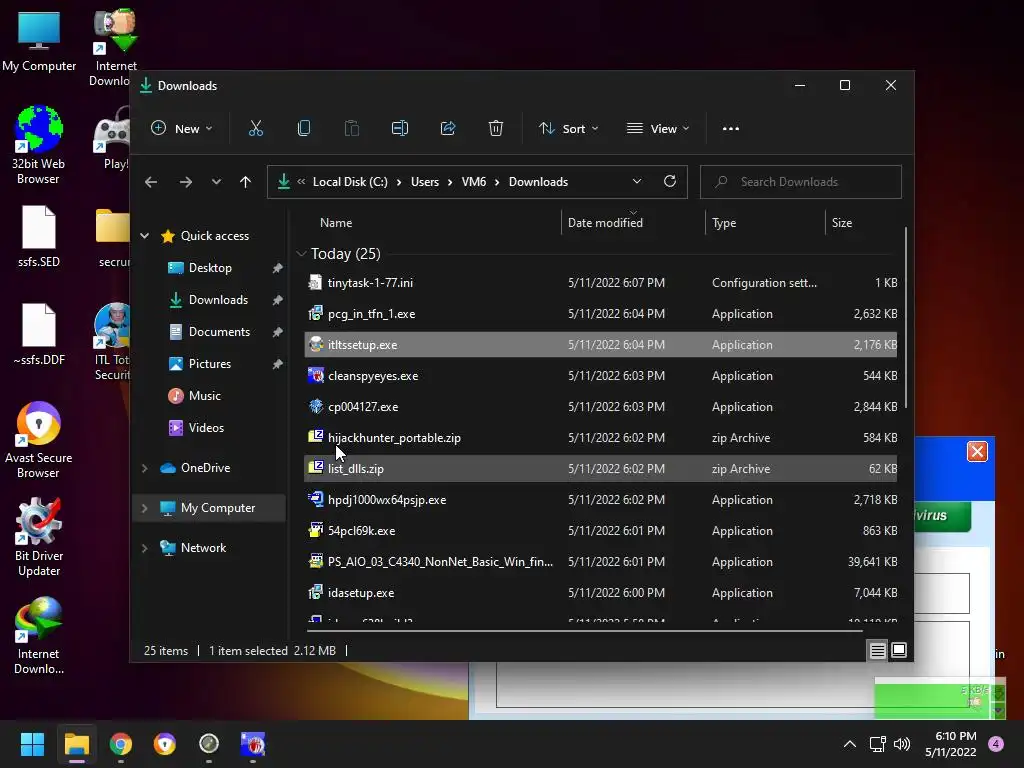Select hpdj1000wx64psjp.exe file
The width and height of the screenshot is (1024, 768).
[601, 500]
